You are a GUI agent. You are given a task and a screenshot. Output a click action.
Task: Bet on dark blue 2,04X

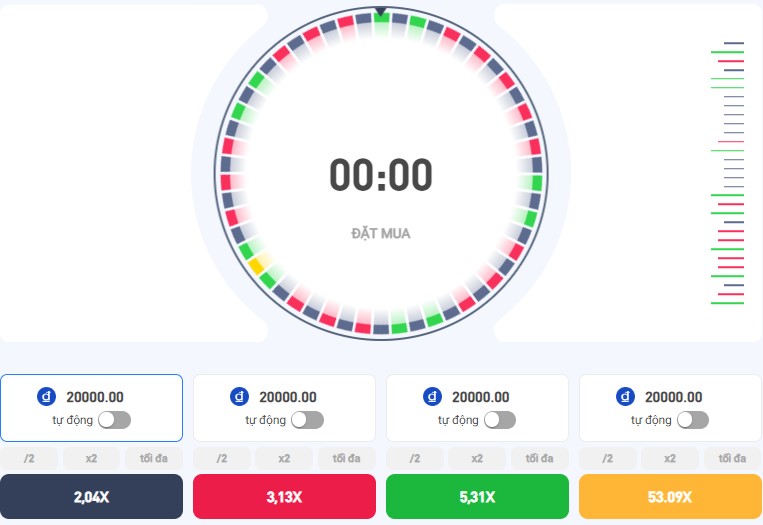click(91, 497)
